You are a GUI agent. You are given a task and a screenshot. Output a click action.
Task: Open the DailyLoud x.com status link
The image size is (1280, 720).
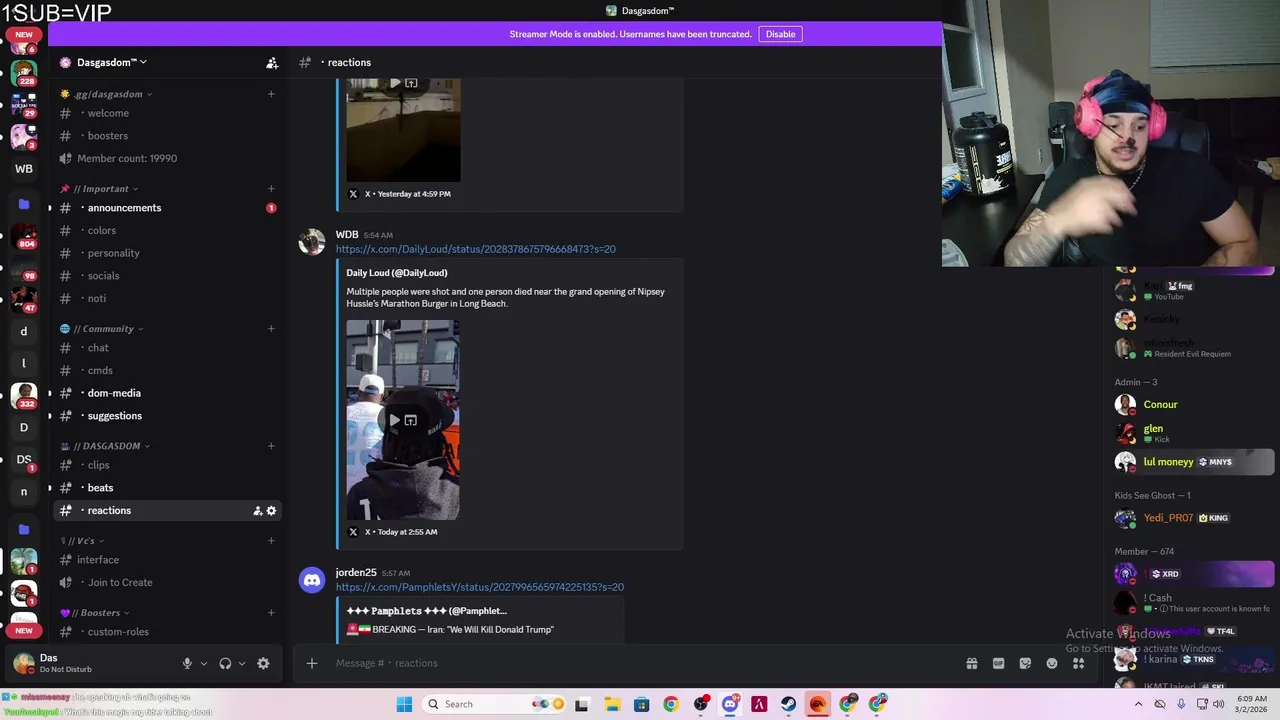click(x=476, y=249)
